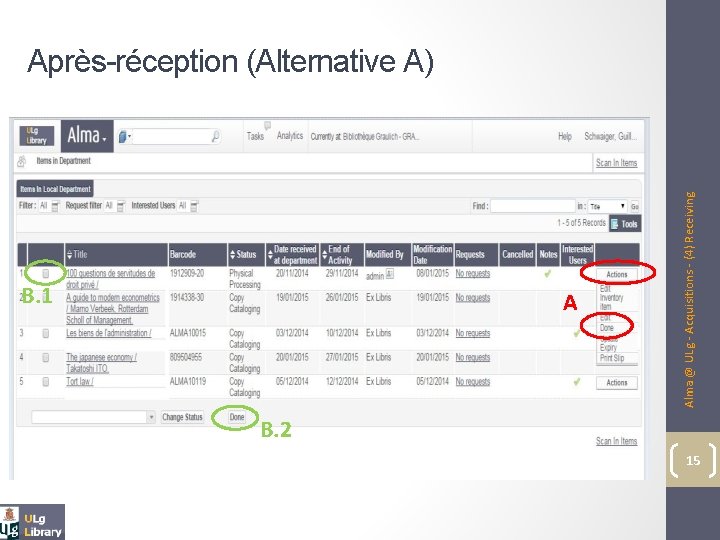
Task: Open the Alma main menu arrow
Action: coord(105,138)
